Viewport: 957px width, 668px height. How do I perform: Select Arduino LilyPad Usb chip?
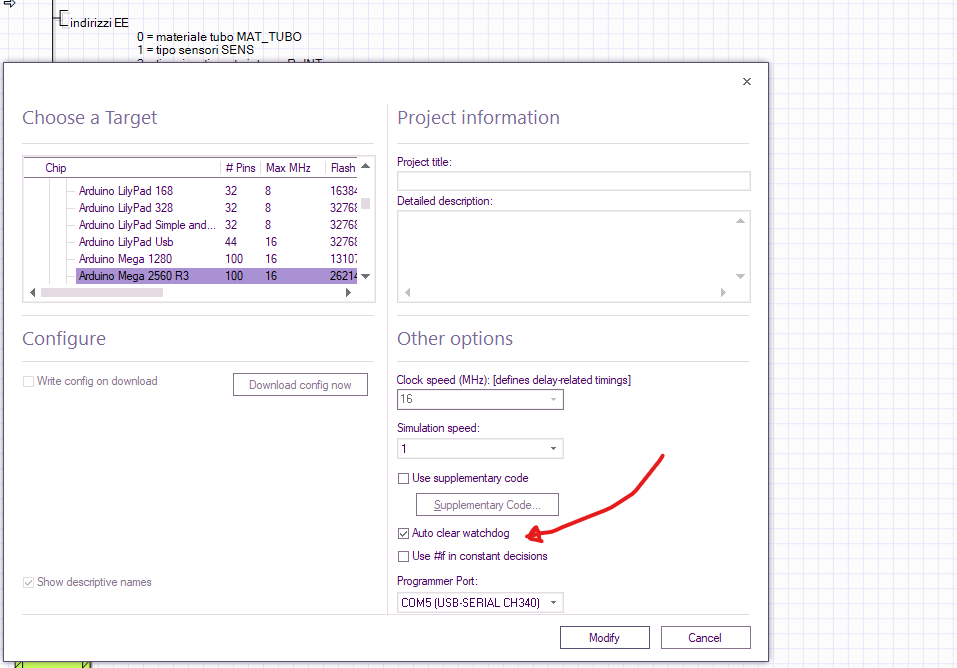126,242
